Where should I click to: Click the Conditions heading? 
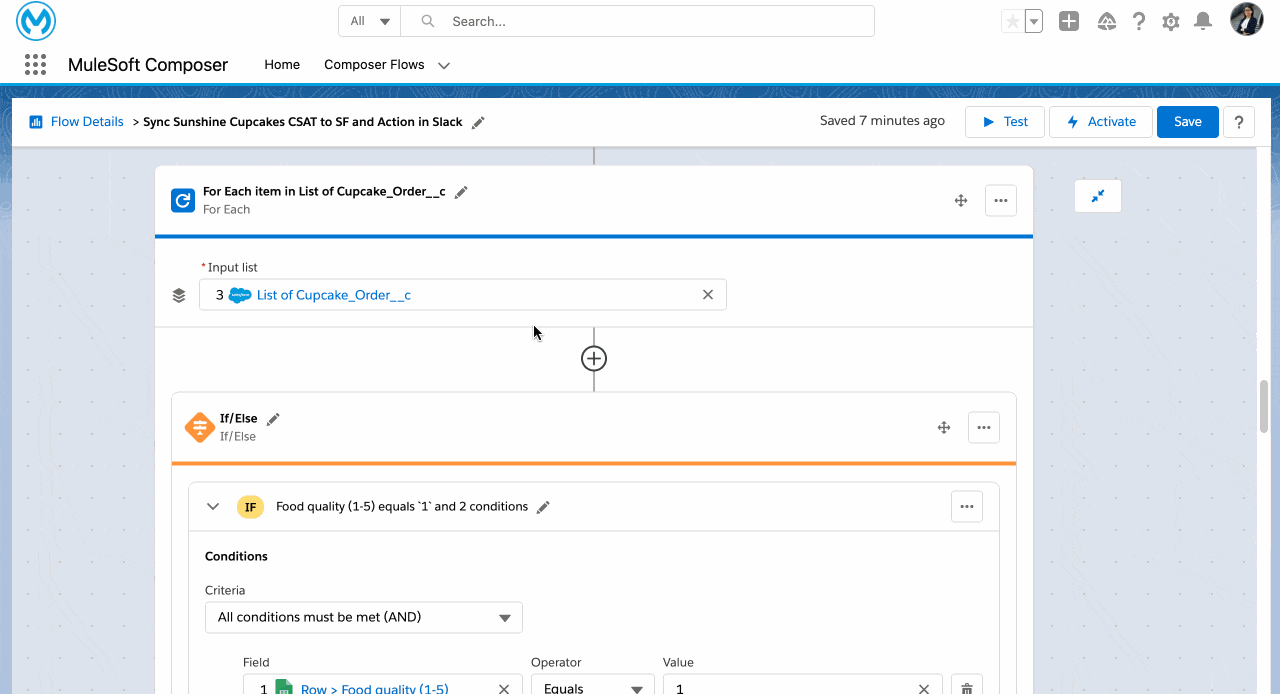point(236,556)
